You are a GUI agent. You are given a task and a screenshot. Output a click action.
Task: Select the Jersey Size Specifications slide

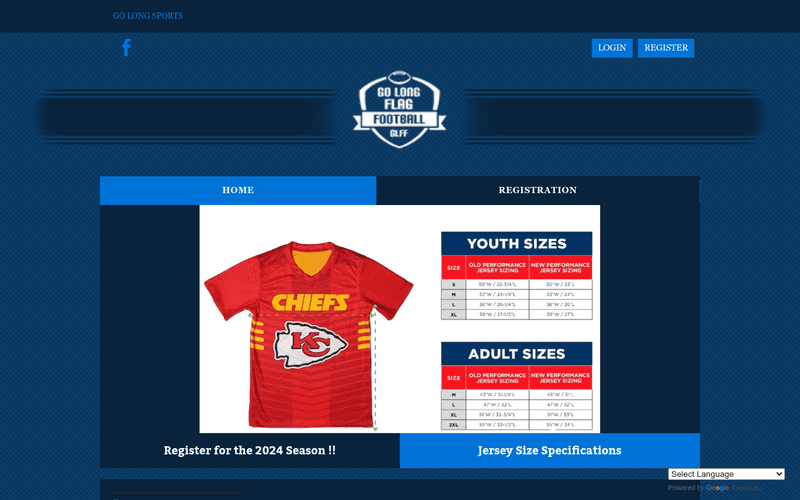pos(549,451)
